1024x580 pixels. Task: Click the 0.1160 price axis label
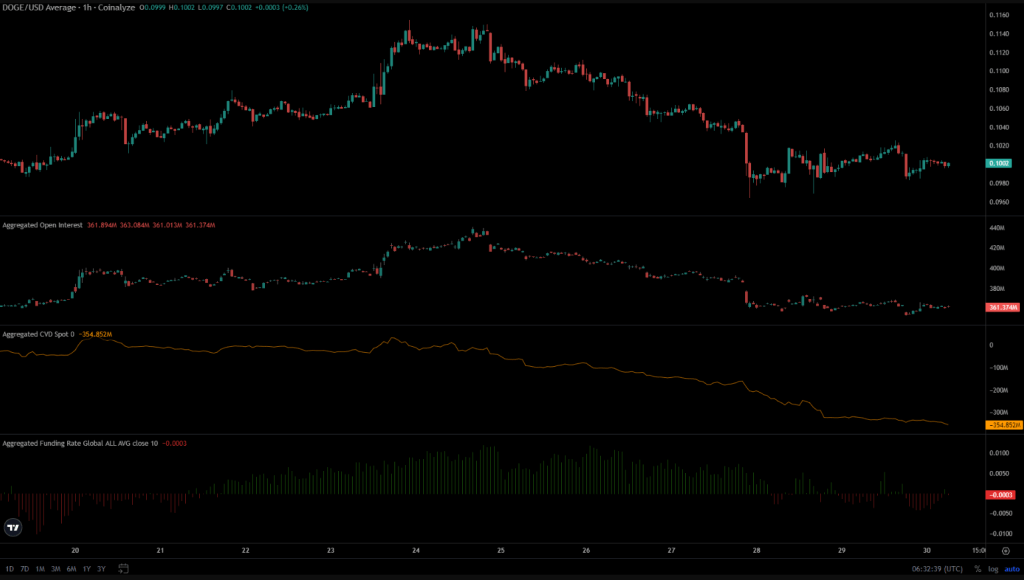click(x=999, y=14)
